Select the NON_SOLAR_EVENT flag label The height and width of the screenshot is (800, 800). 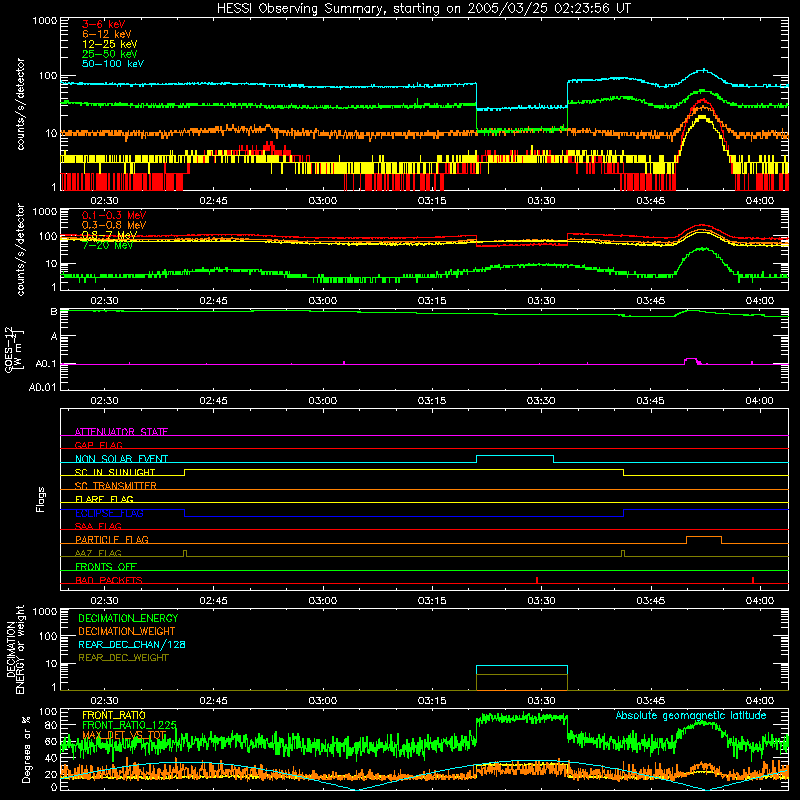tap(121, 459)
